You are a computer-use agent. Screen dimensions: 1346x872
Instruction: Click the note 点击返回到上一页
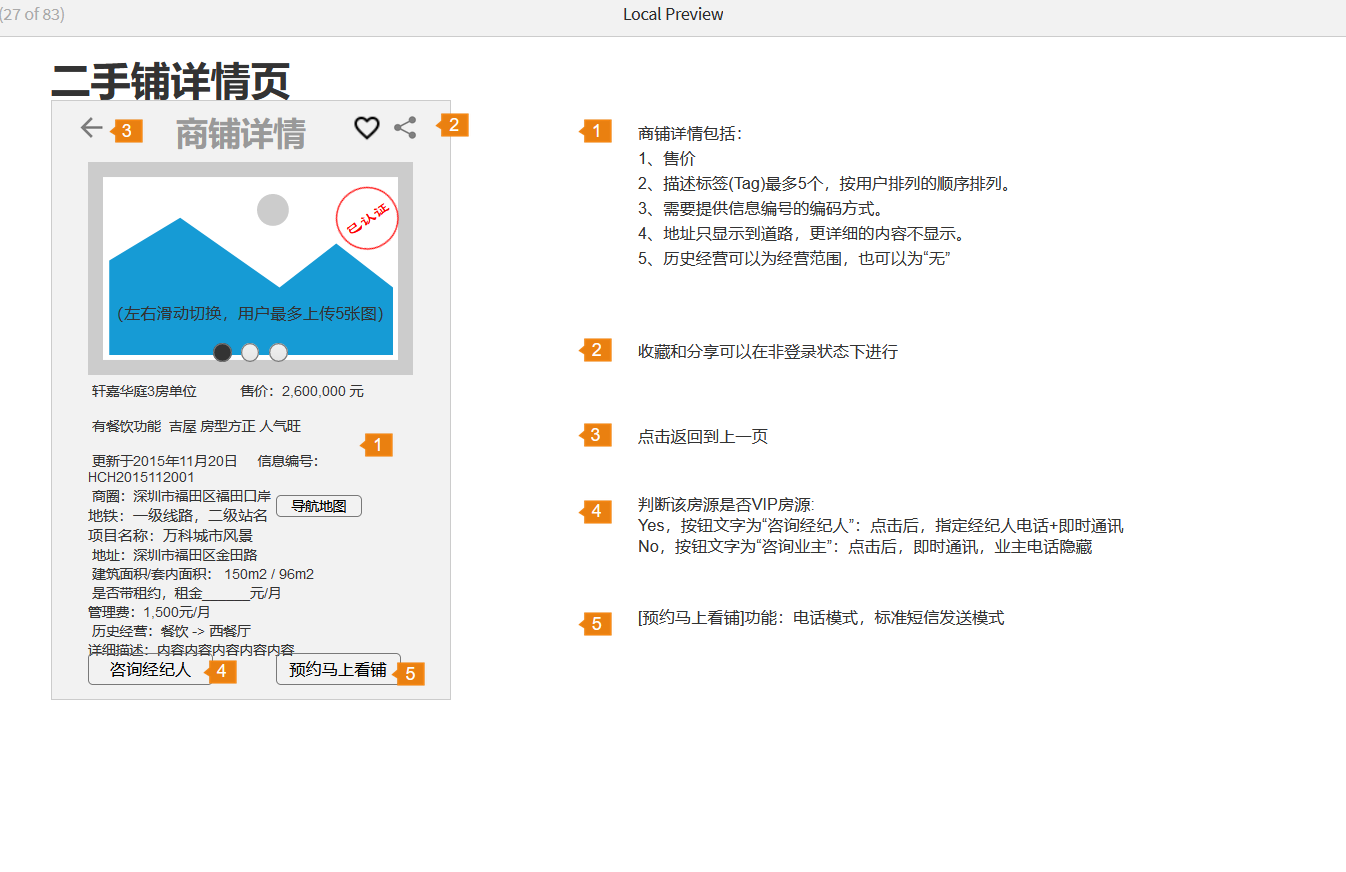(x=703, y=437)
